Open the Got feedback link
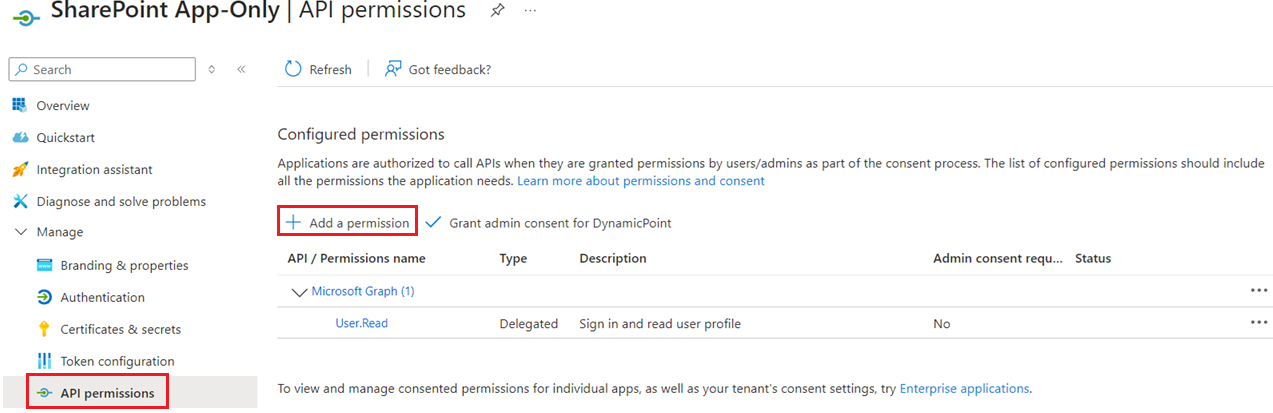This screenshot has height=413, width=1273. [438, 69]
